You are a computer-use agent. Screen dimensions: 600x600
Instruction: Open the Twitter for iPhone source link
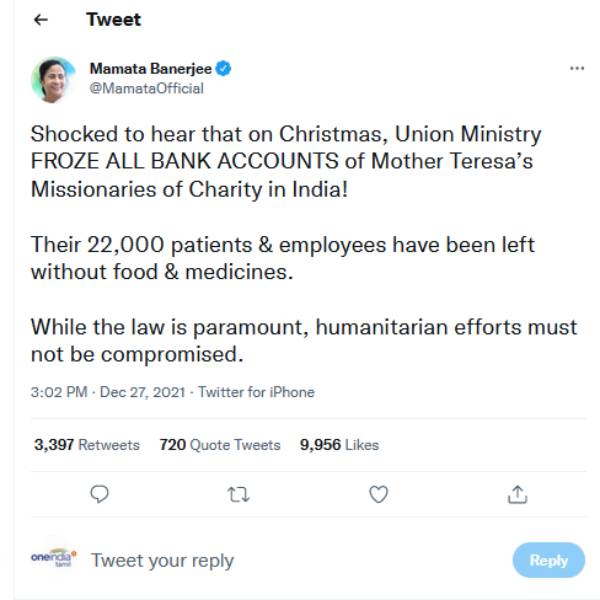pos(256,392)
